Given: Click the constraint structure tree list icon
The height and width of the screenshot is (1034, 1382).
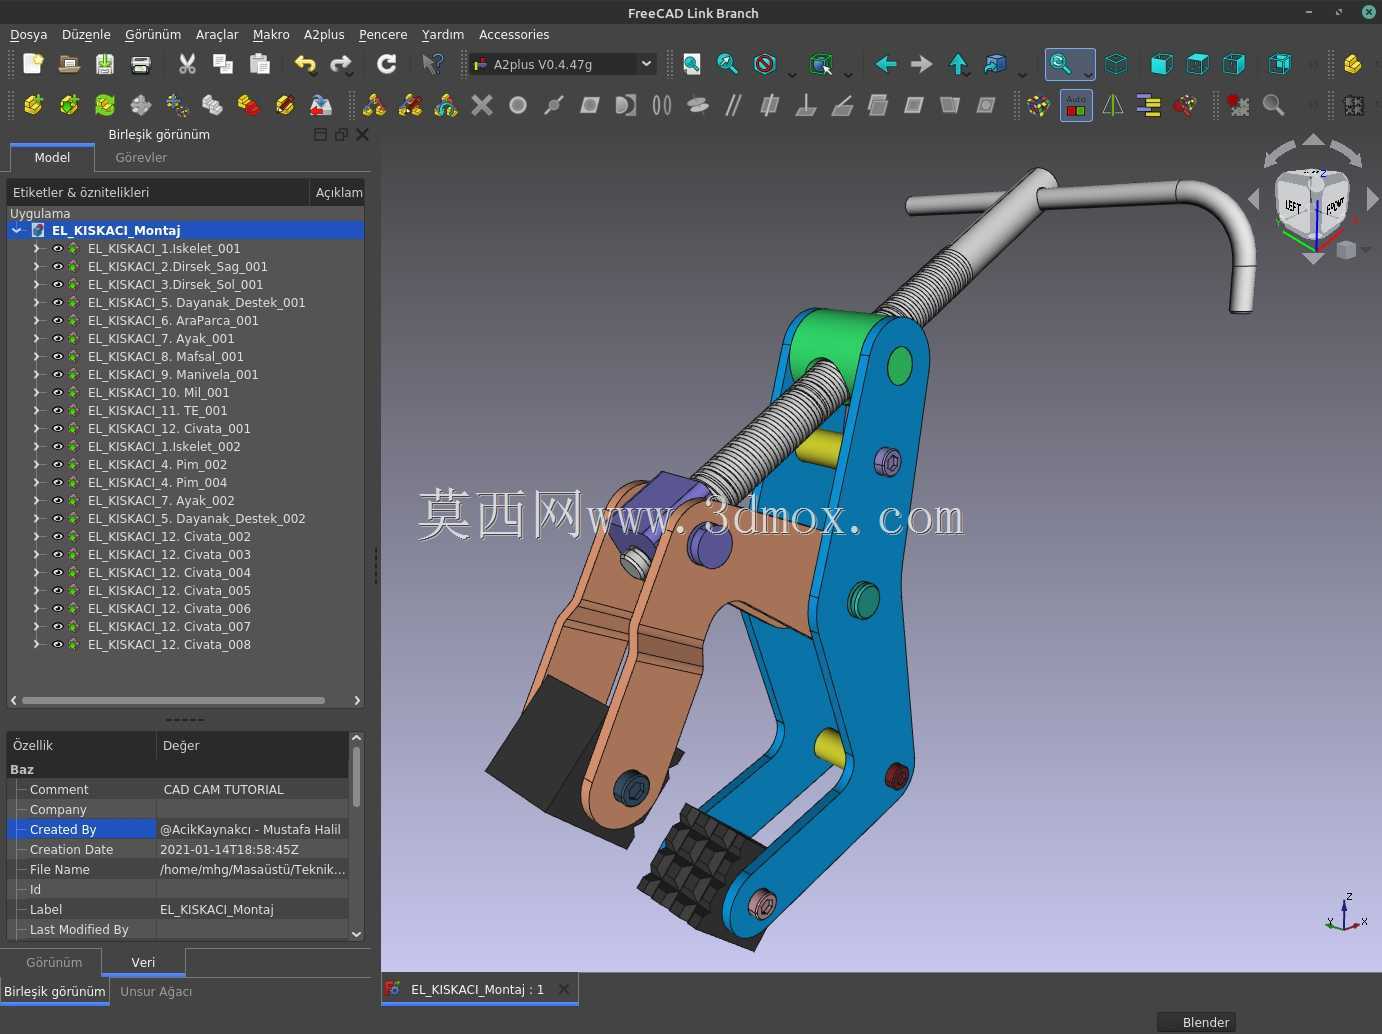Looking at the screenshot, I should 1148,105.
